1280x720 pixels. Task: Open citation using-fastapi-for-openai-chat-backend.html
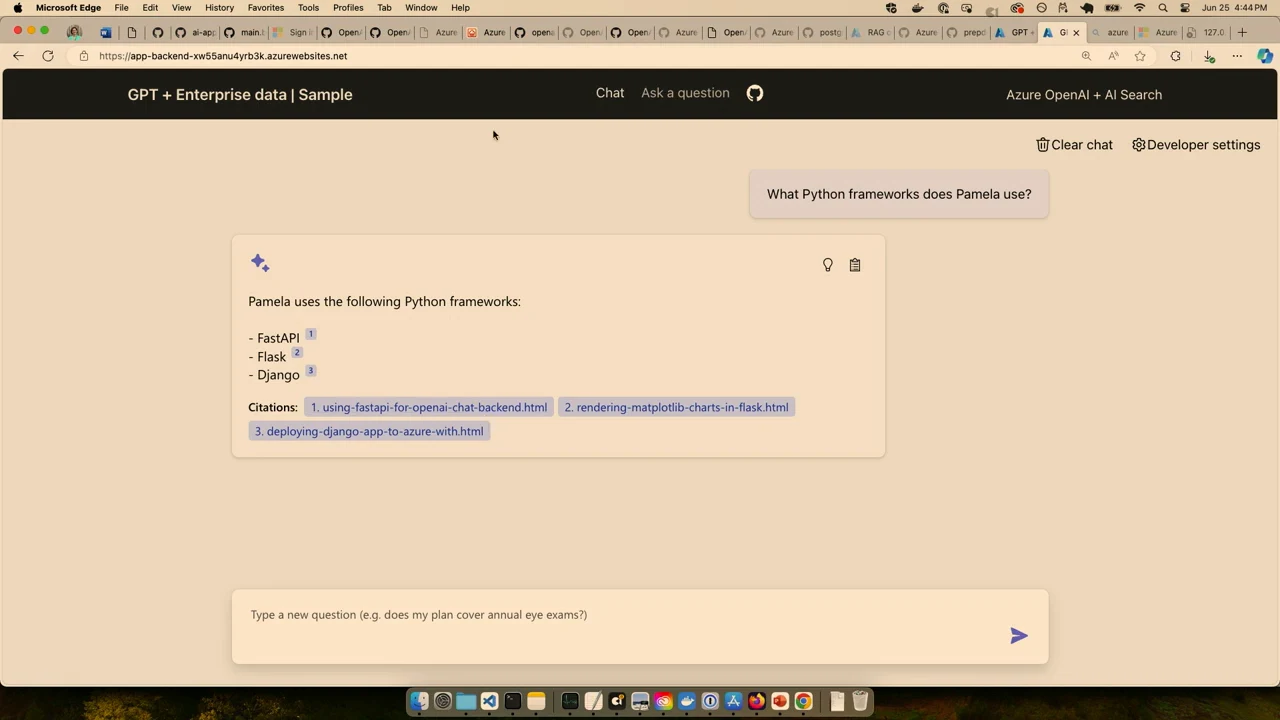click(x=428, y=407)
